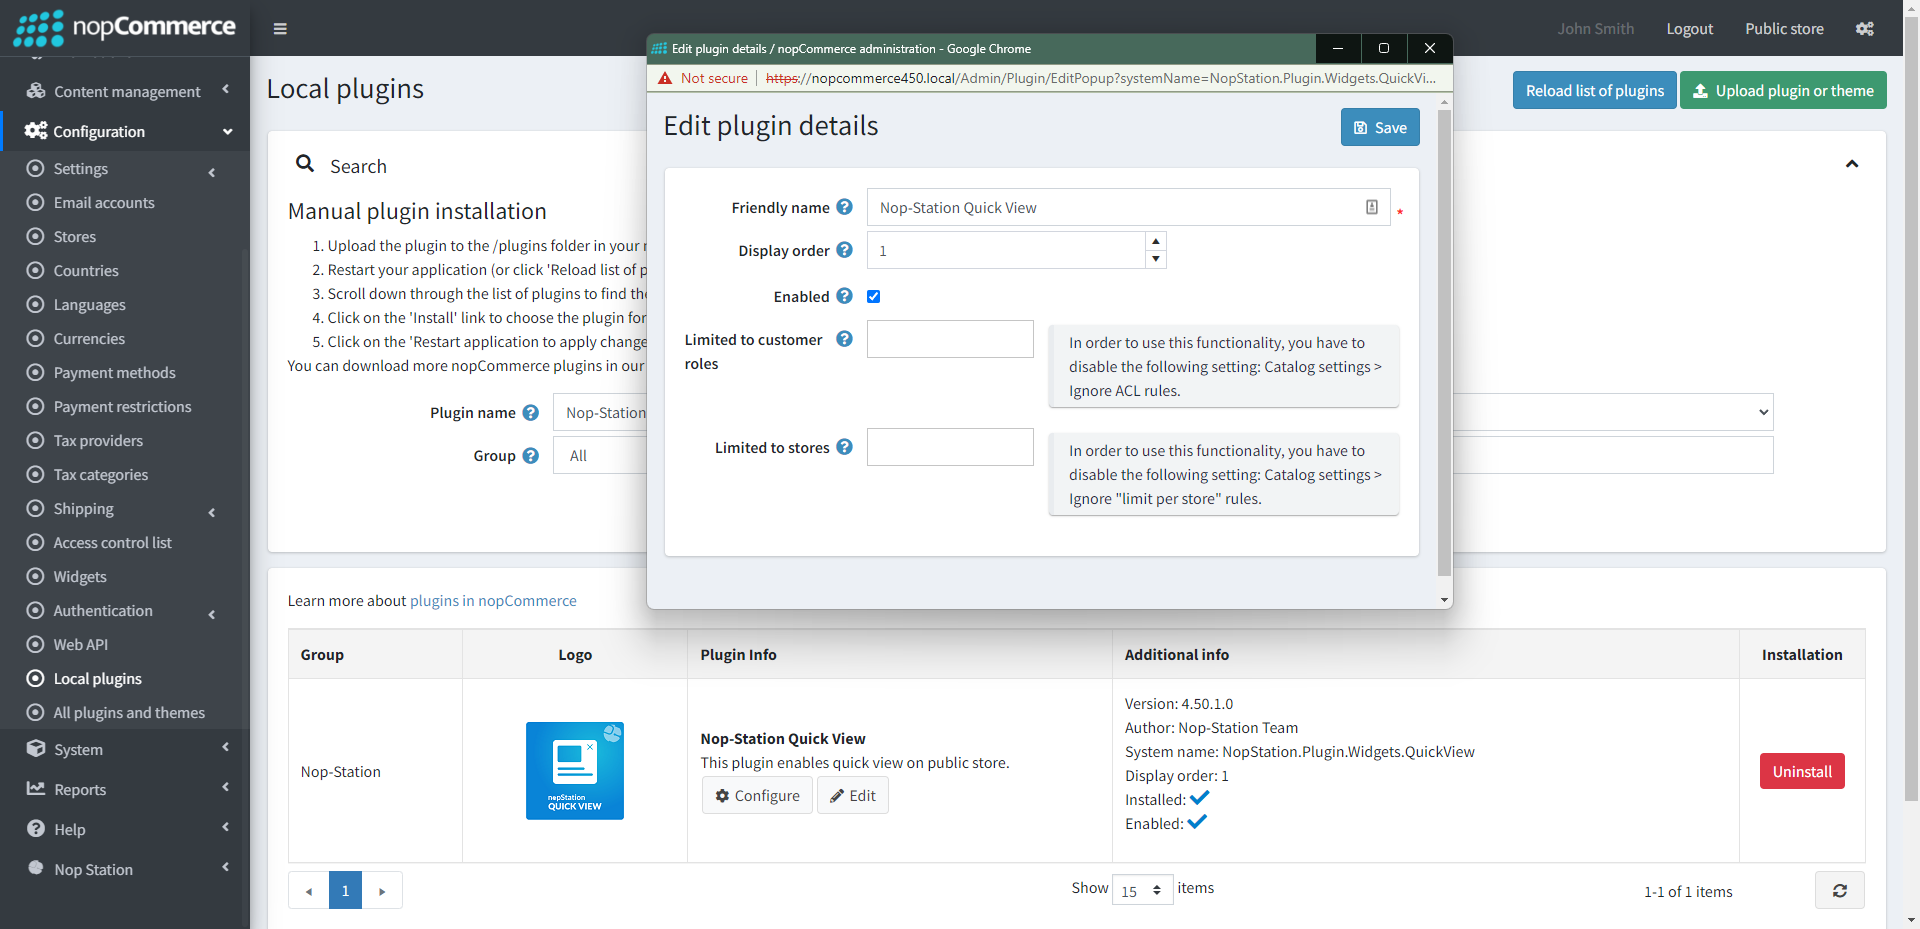Click the Limited to stores field
1920x929 pixels.
tap(950, 447)
